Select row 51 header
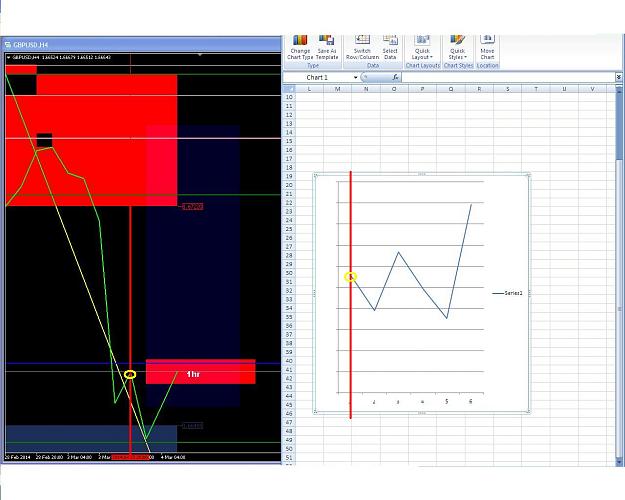Viewport: 625px width, 500px height. point(289,457)
